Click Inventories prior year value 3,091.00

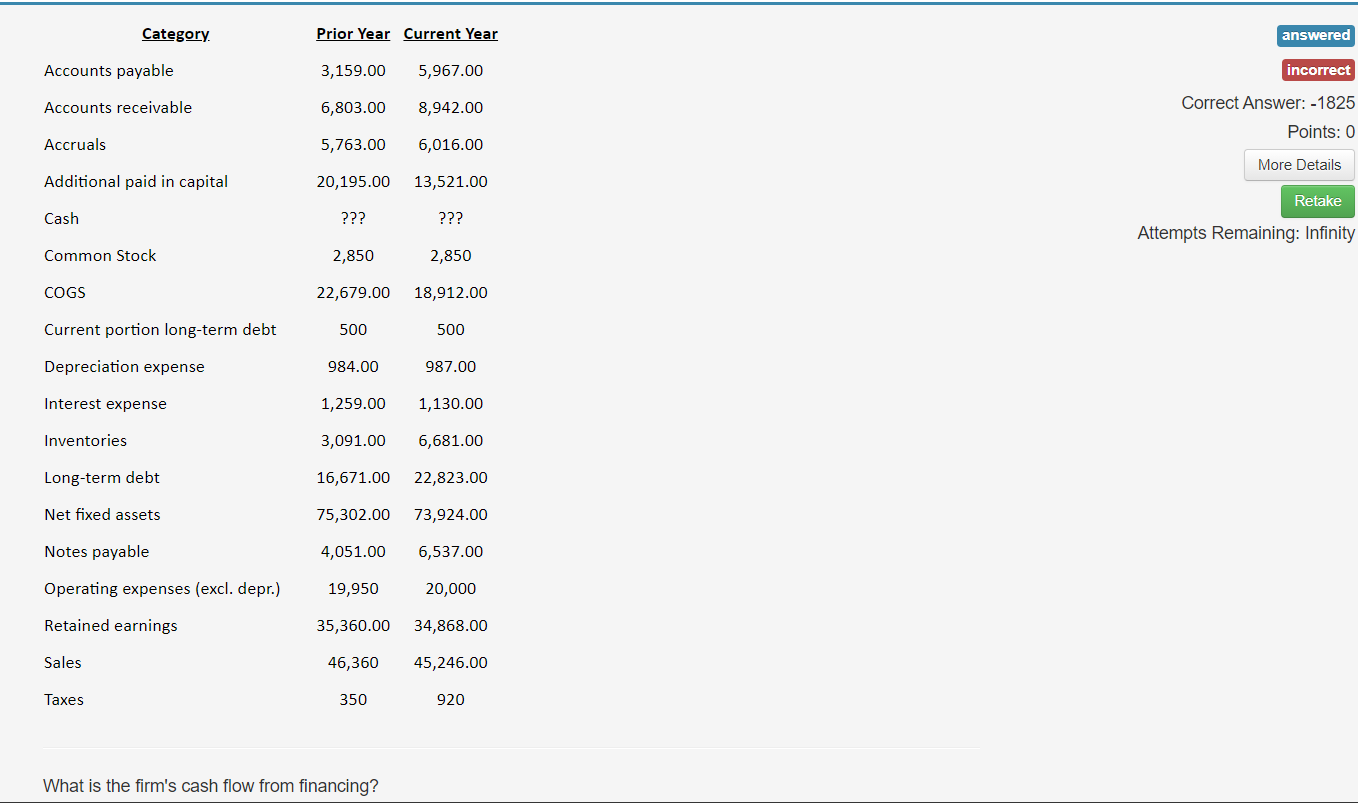pyautogui.click(x=353, y=441)
